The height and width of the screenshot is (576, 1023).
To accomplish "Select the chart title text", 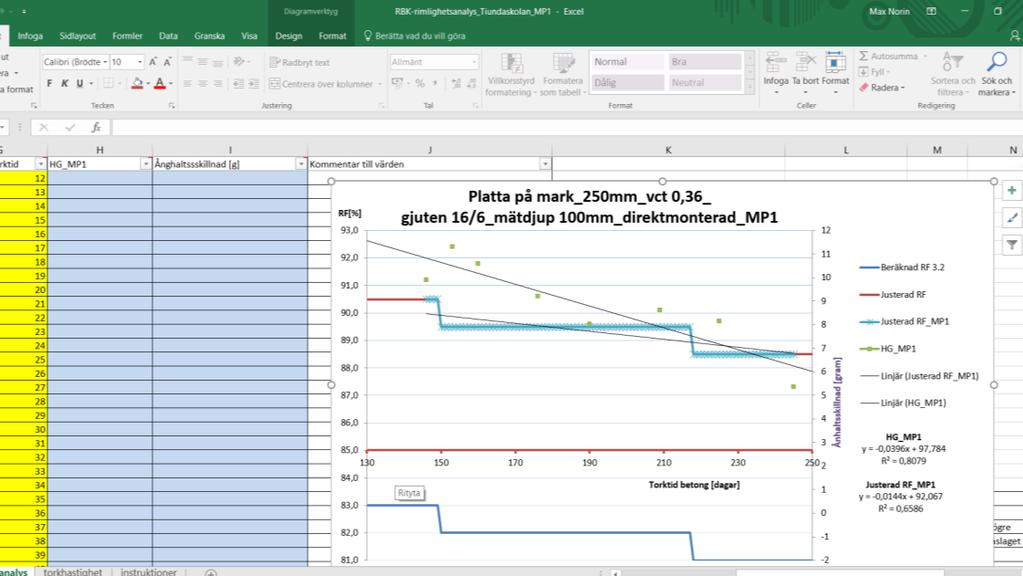I will (x=589, y=207).
